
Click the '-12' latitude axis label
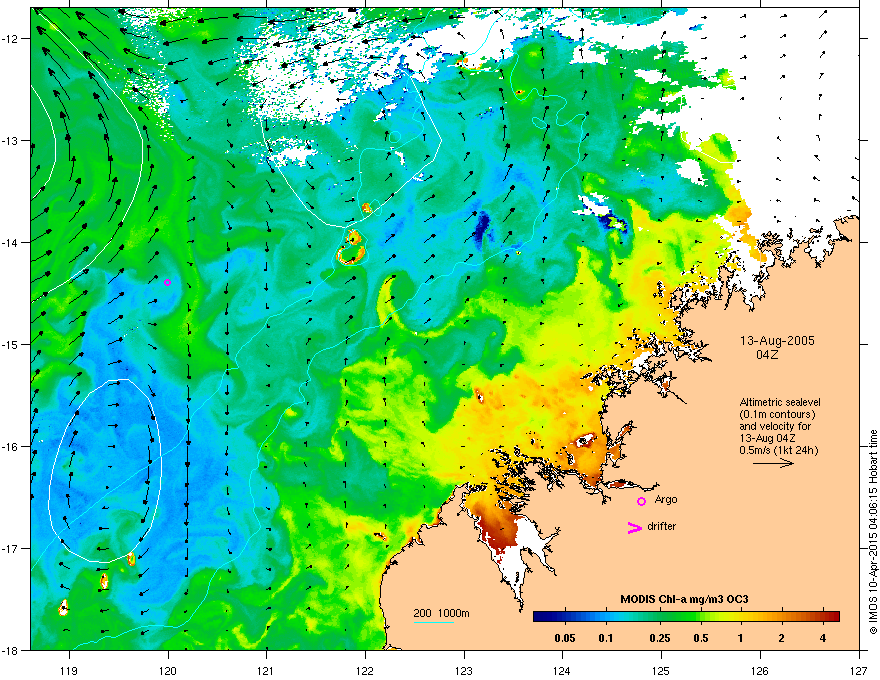click(x=10, y=39)
